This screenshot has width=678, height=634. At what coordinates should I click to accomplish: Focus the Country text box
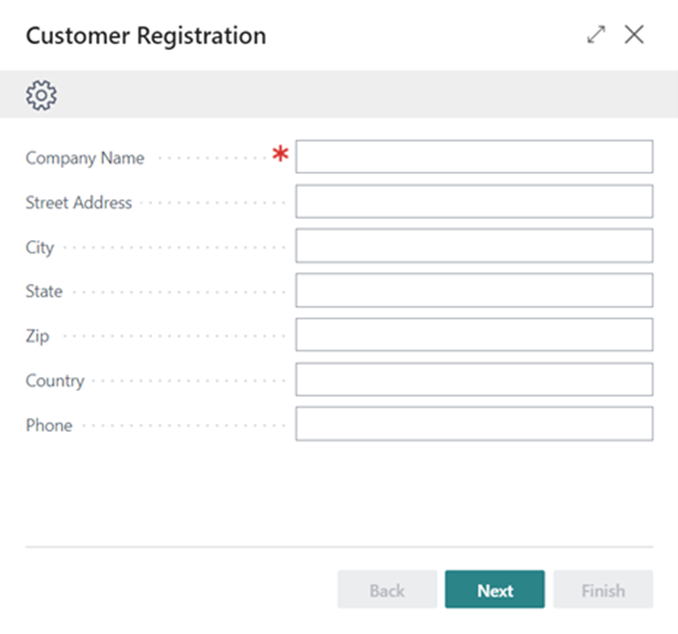pos(474,380)
